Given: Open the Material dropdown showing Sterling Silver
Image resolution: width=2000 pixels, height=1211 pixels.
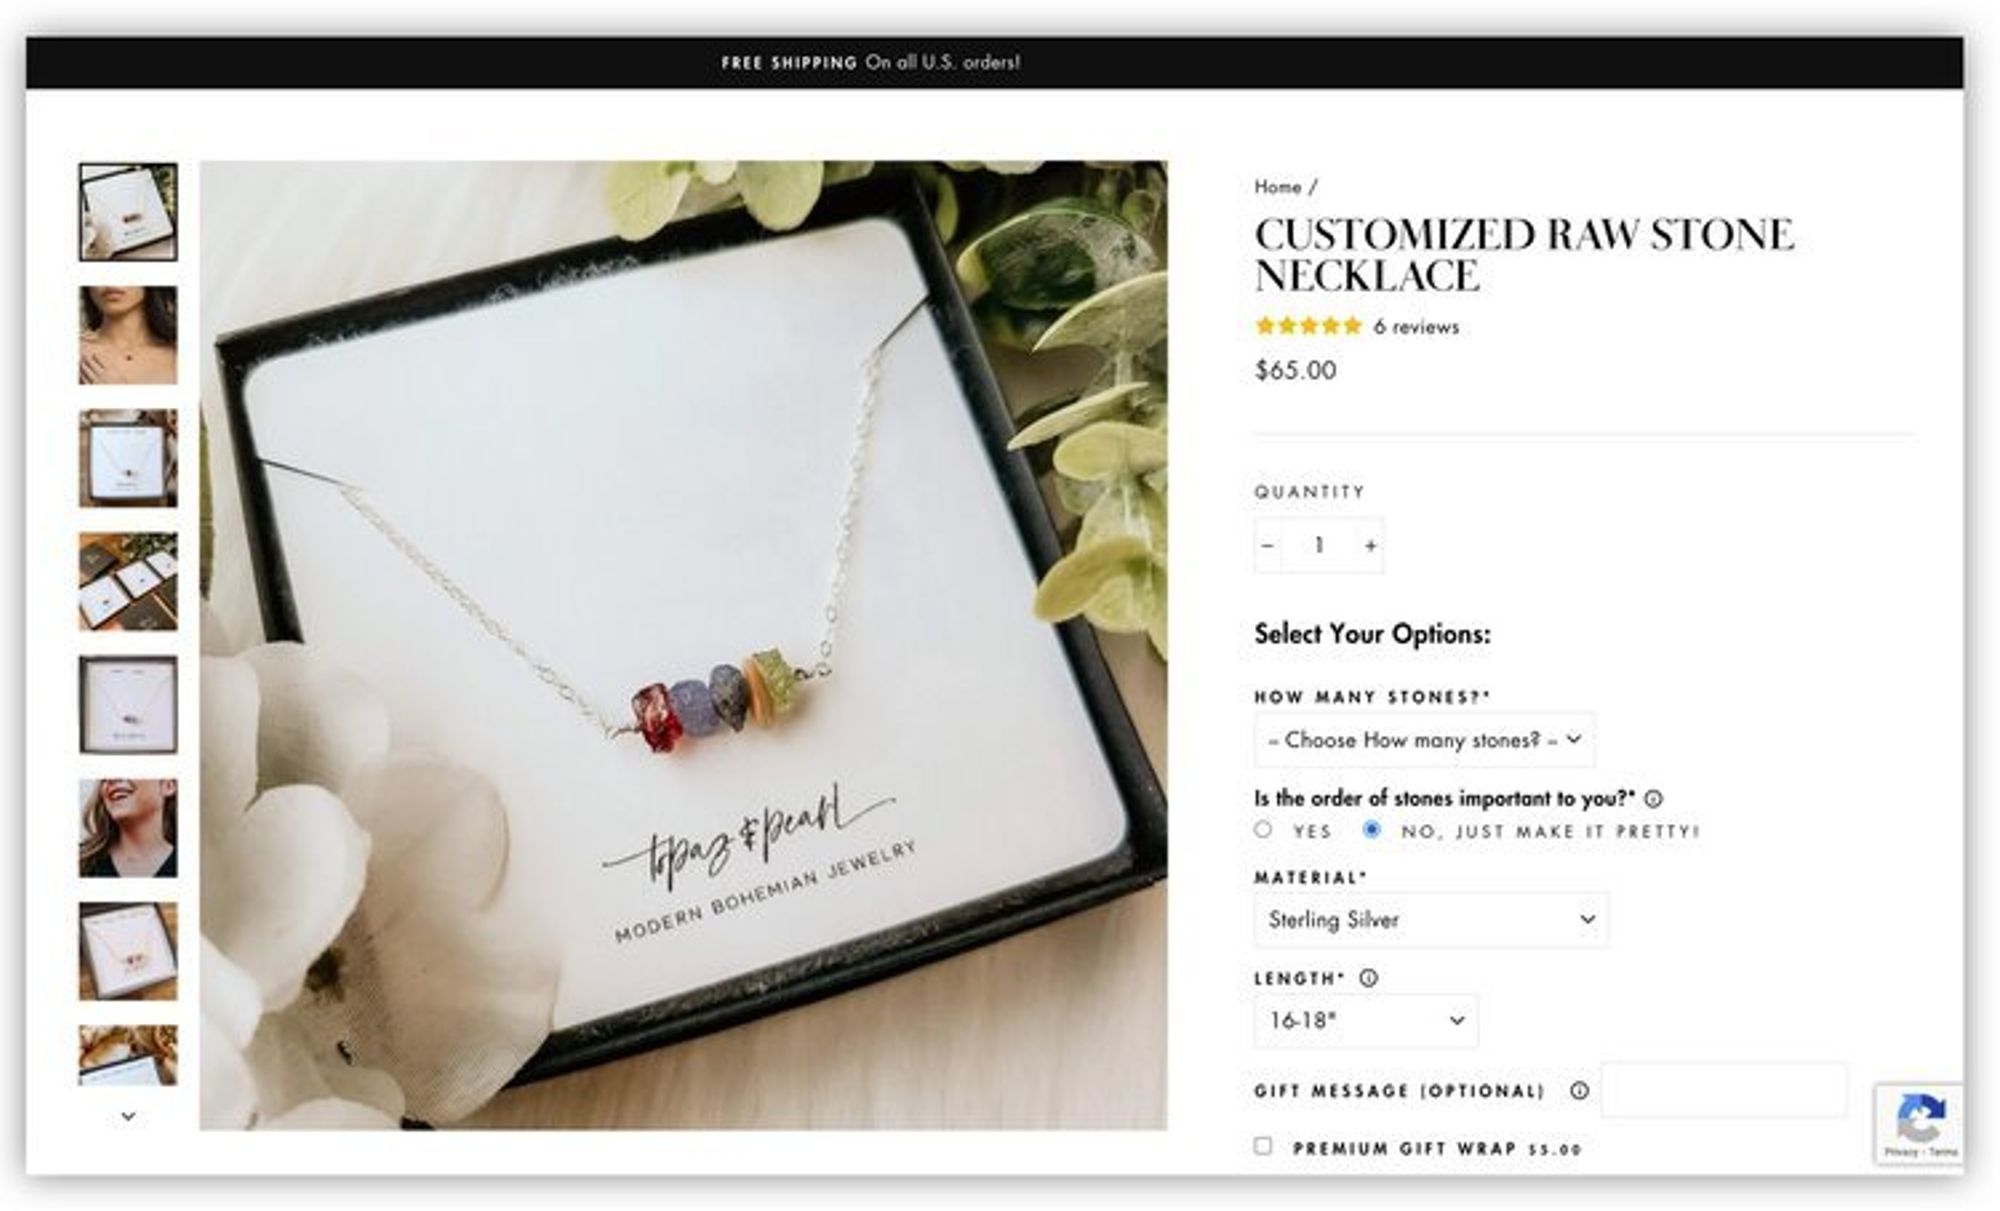Looking at the screenshot, I should pyautogui.click(x=1431, y=920).
